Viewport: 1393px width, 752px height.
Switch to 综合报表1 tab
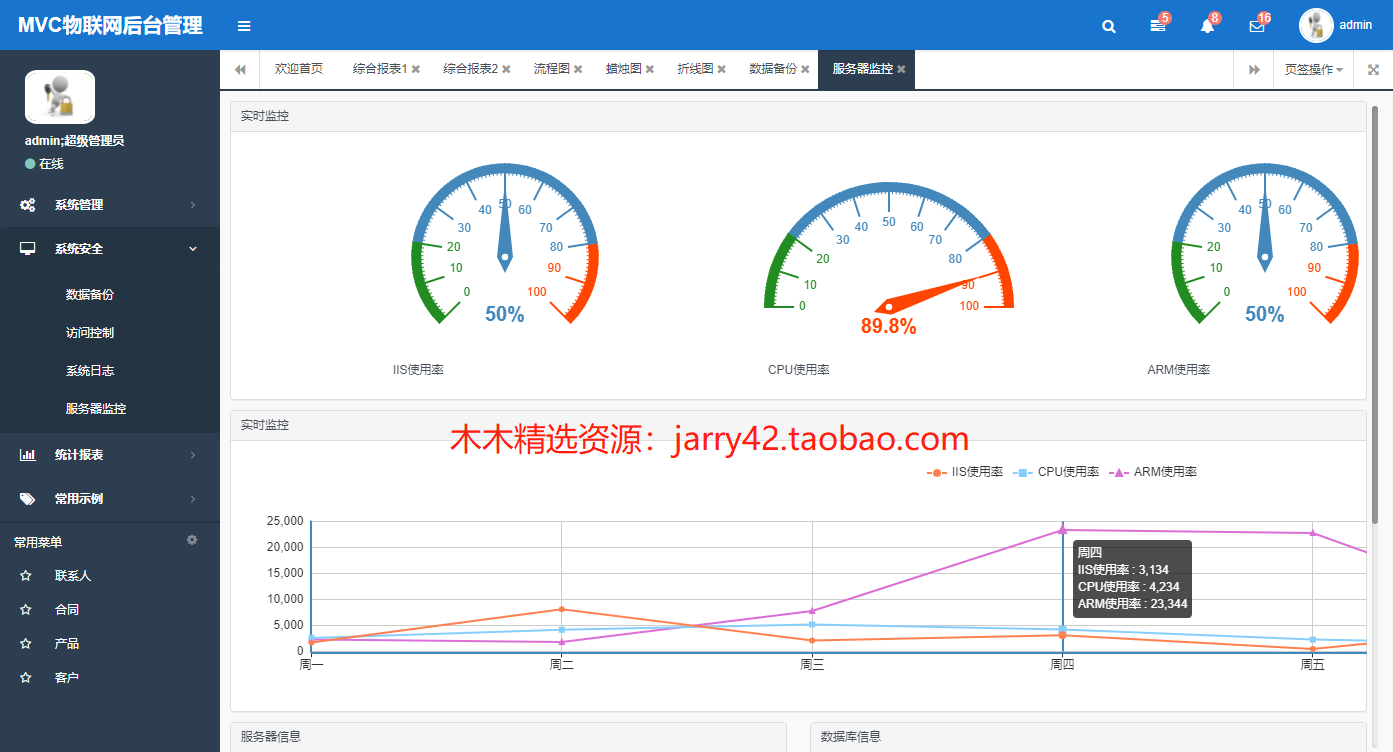coord(380,69)
